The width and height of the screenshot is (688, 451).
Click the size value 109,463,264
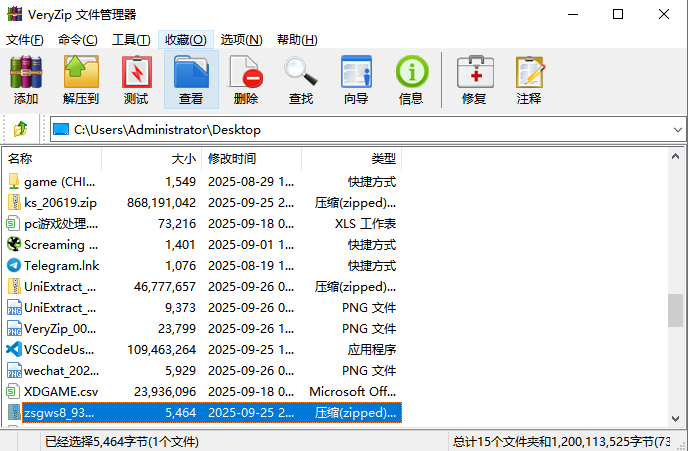pyautogui.click(x=161, y=350)
